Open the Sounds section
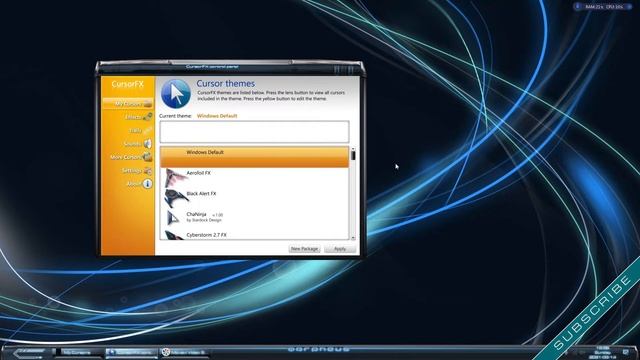Screen dimensions: 640x360 point(137,144)
